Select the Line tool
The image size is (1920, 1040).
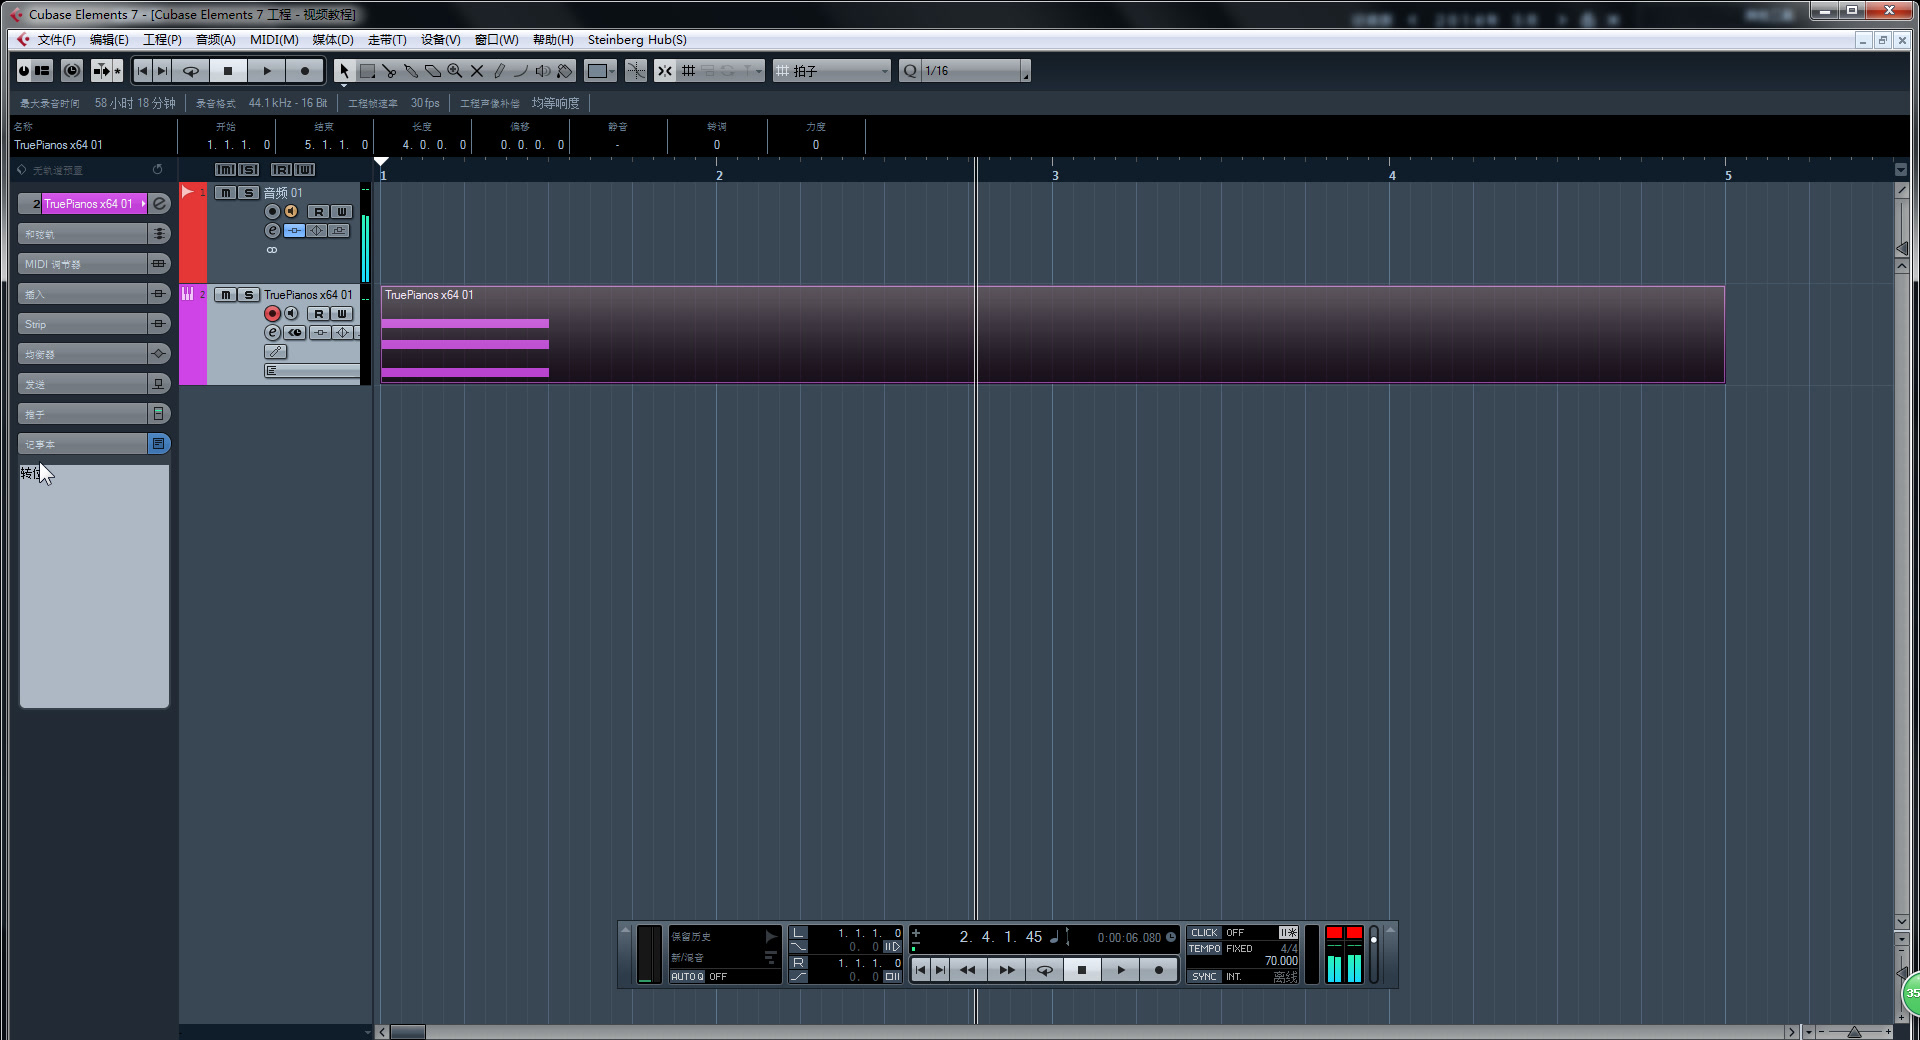[x=521, y=71]
